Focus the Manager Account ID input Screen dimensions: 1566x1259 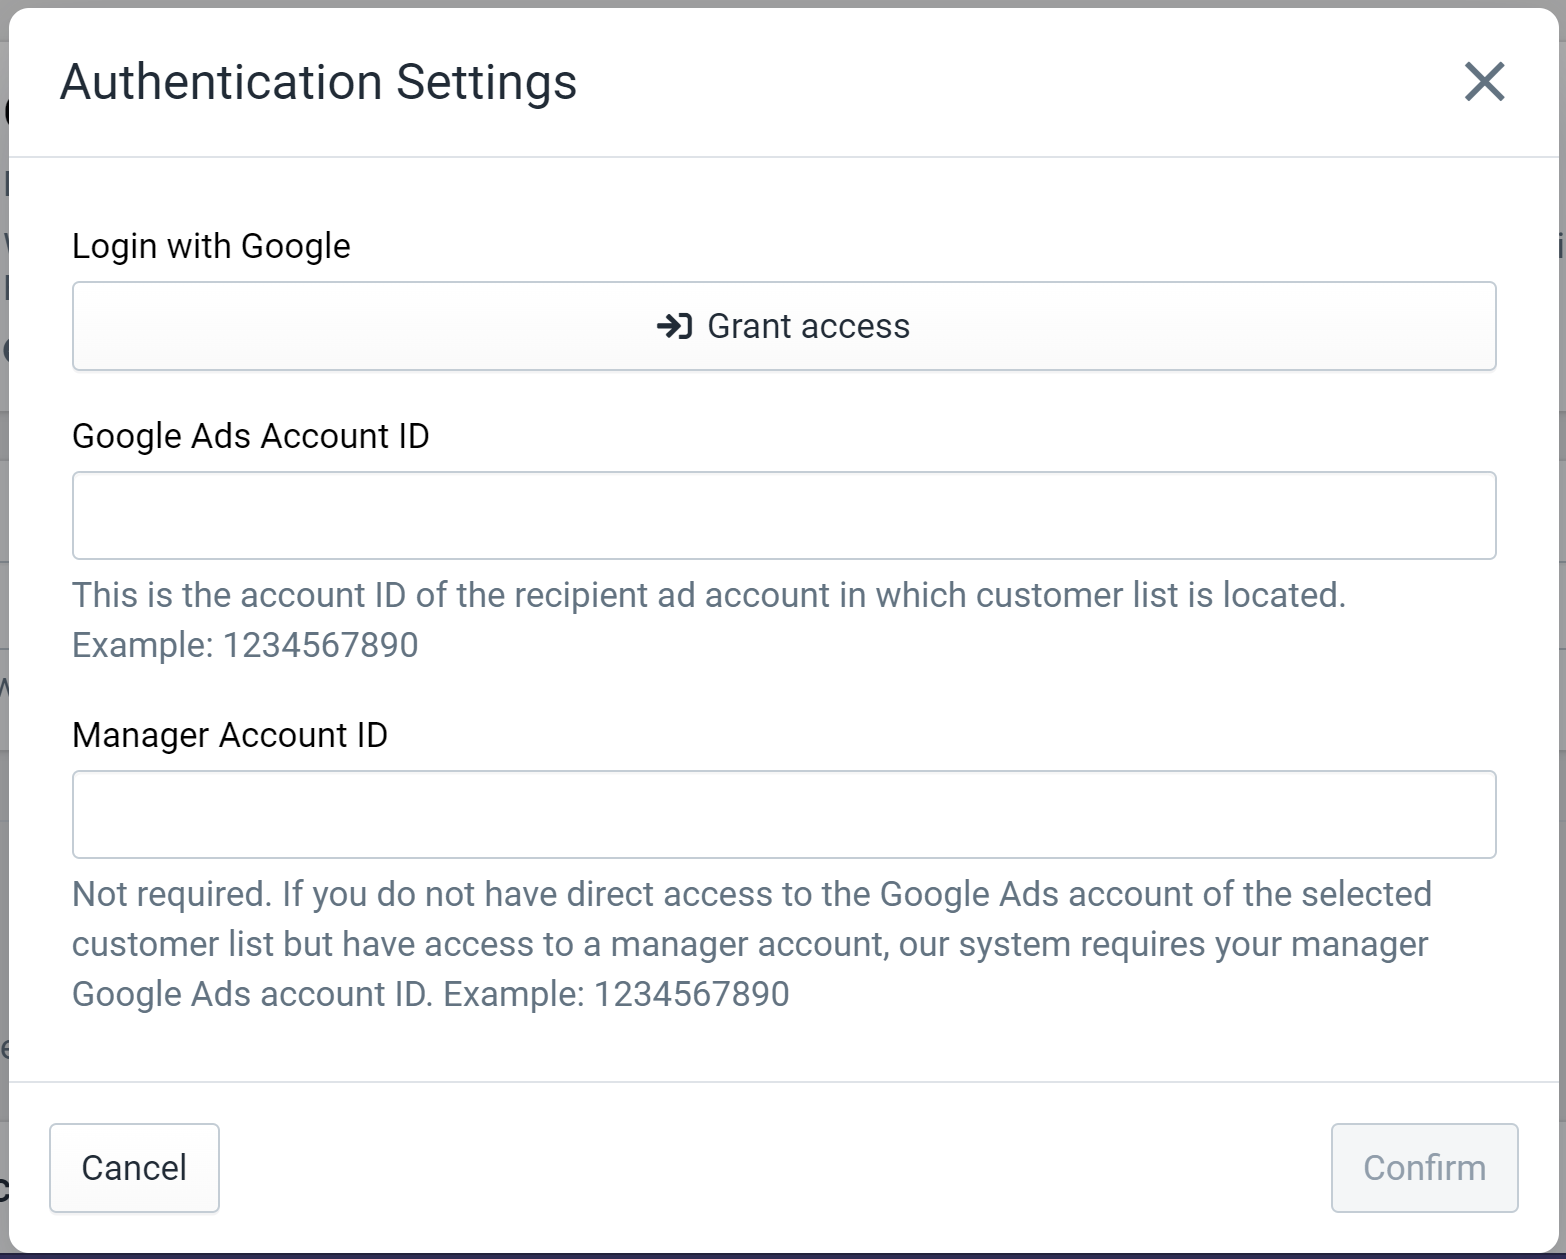[784, 814]
